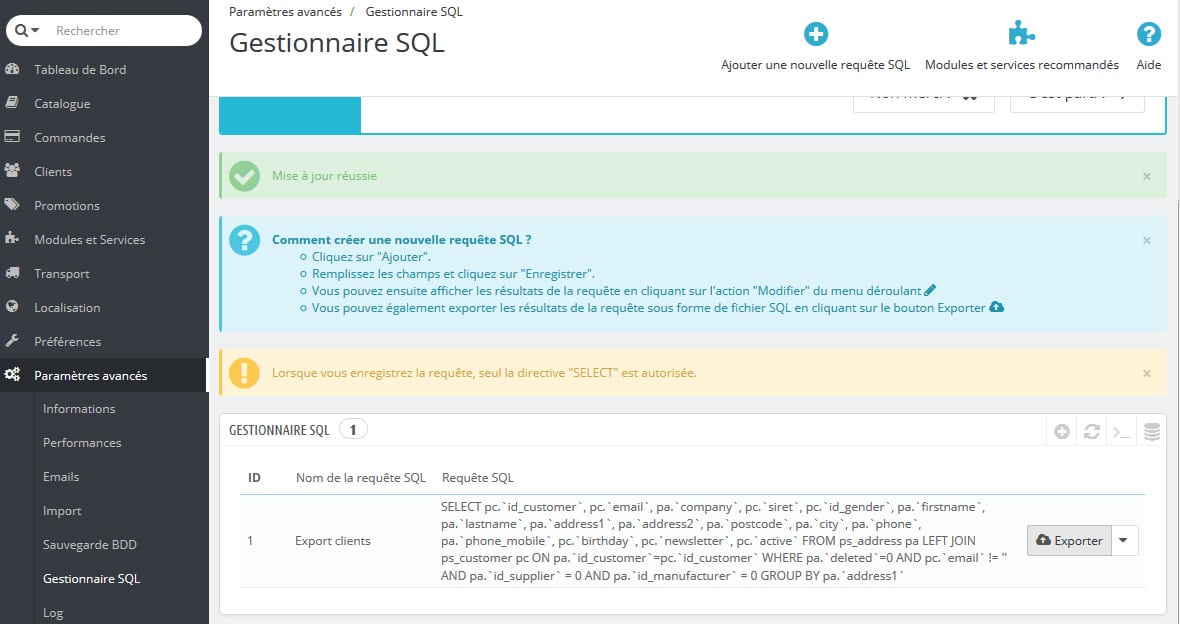Image resolution: width=1180 pixels, height=624 pixels.
Task: Click the Préférences wrench icon
Action: (x=12, y=340)
